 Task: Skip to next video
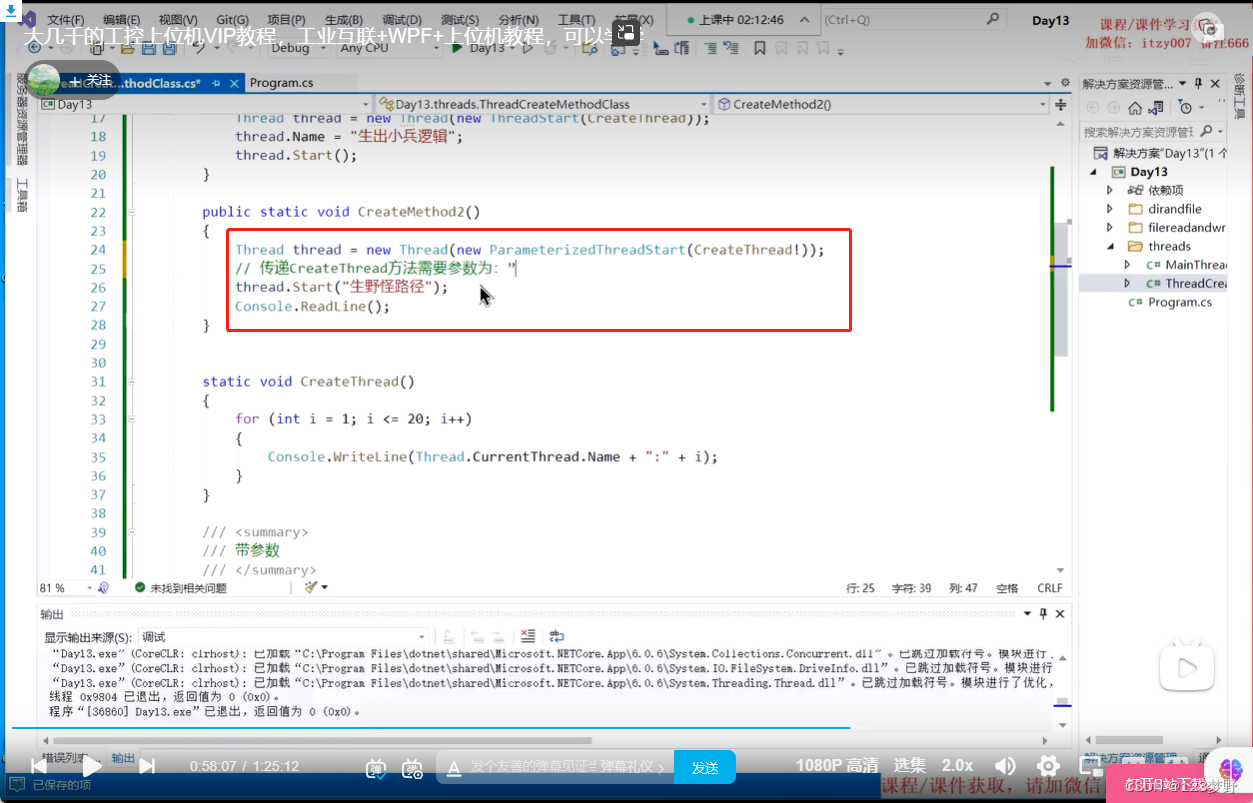pyautogui.click(x=147, y=766)
